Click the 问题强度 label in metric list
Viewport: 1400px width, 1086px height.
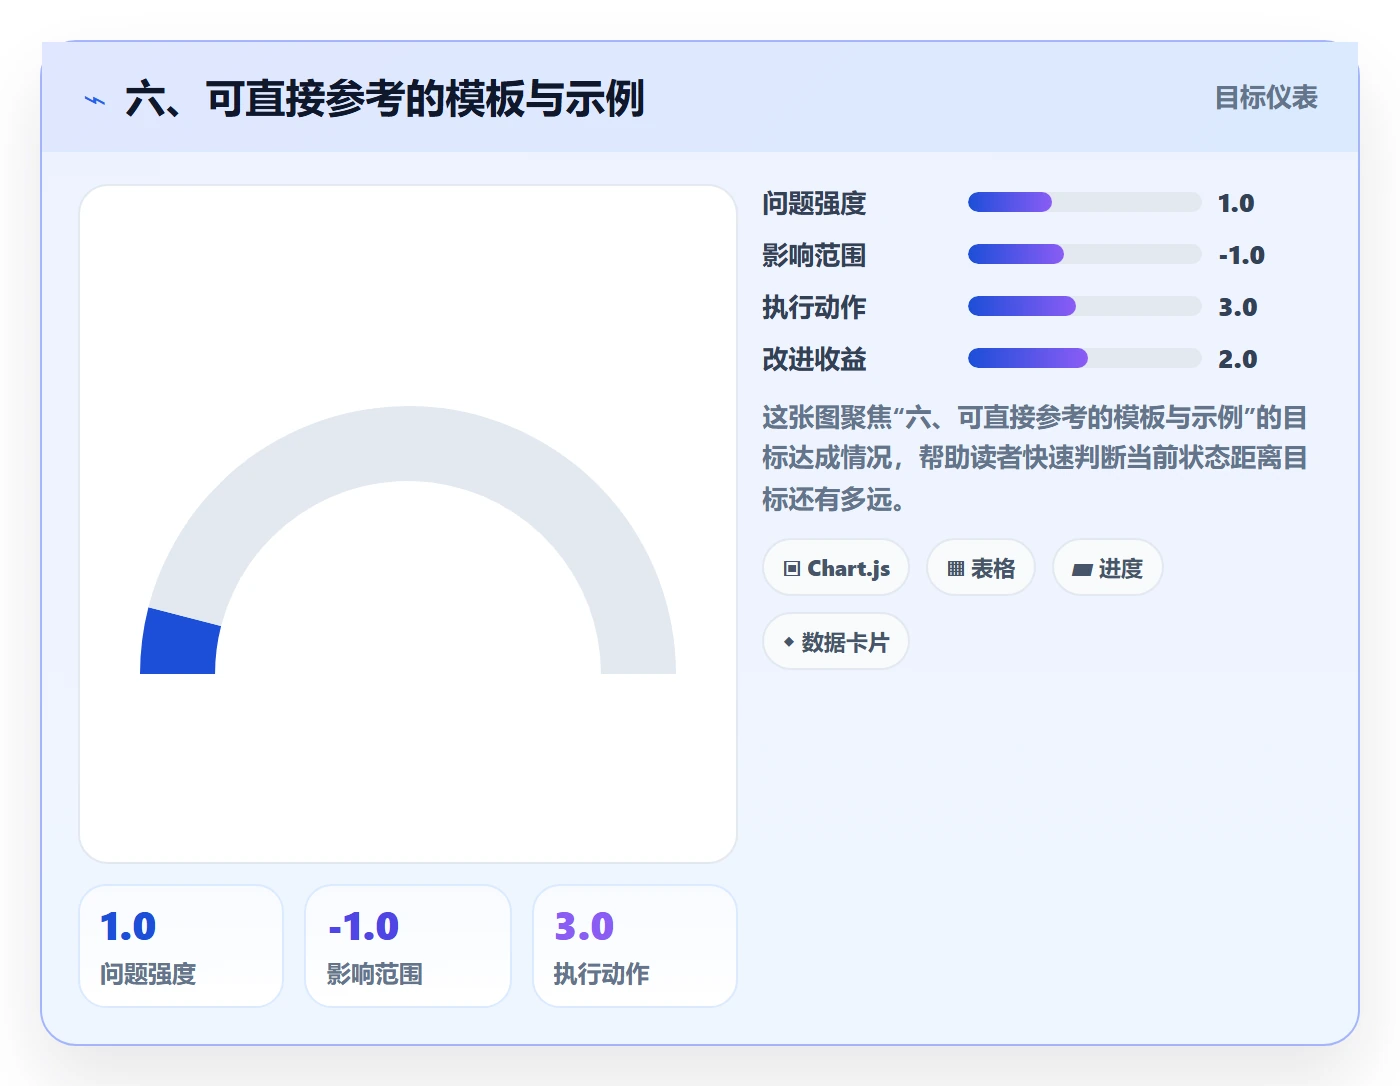814,203
